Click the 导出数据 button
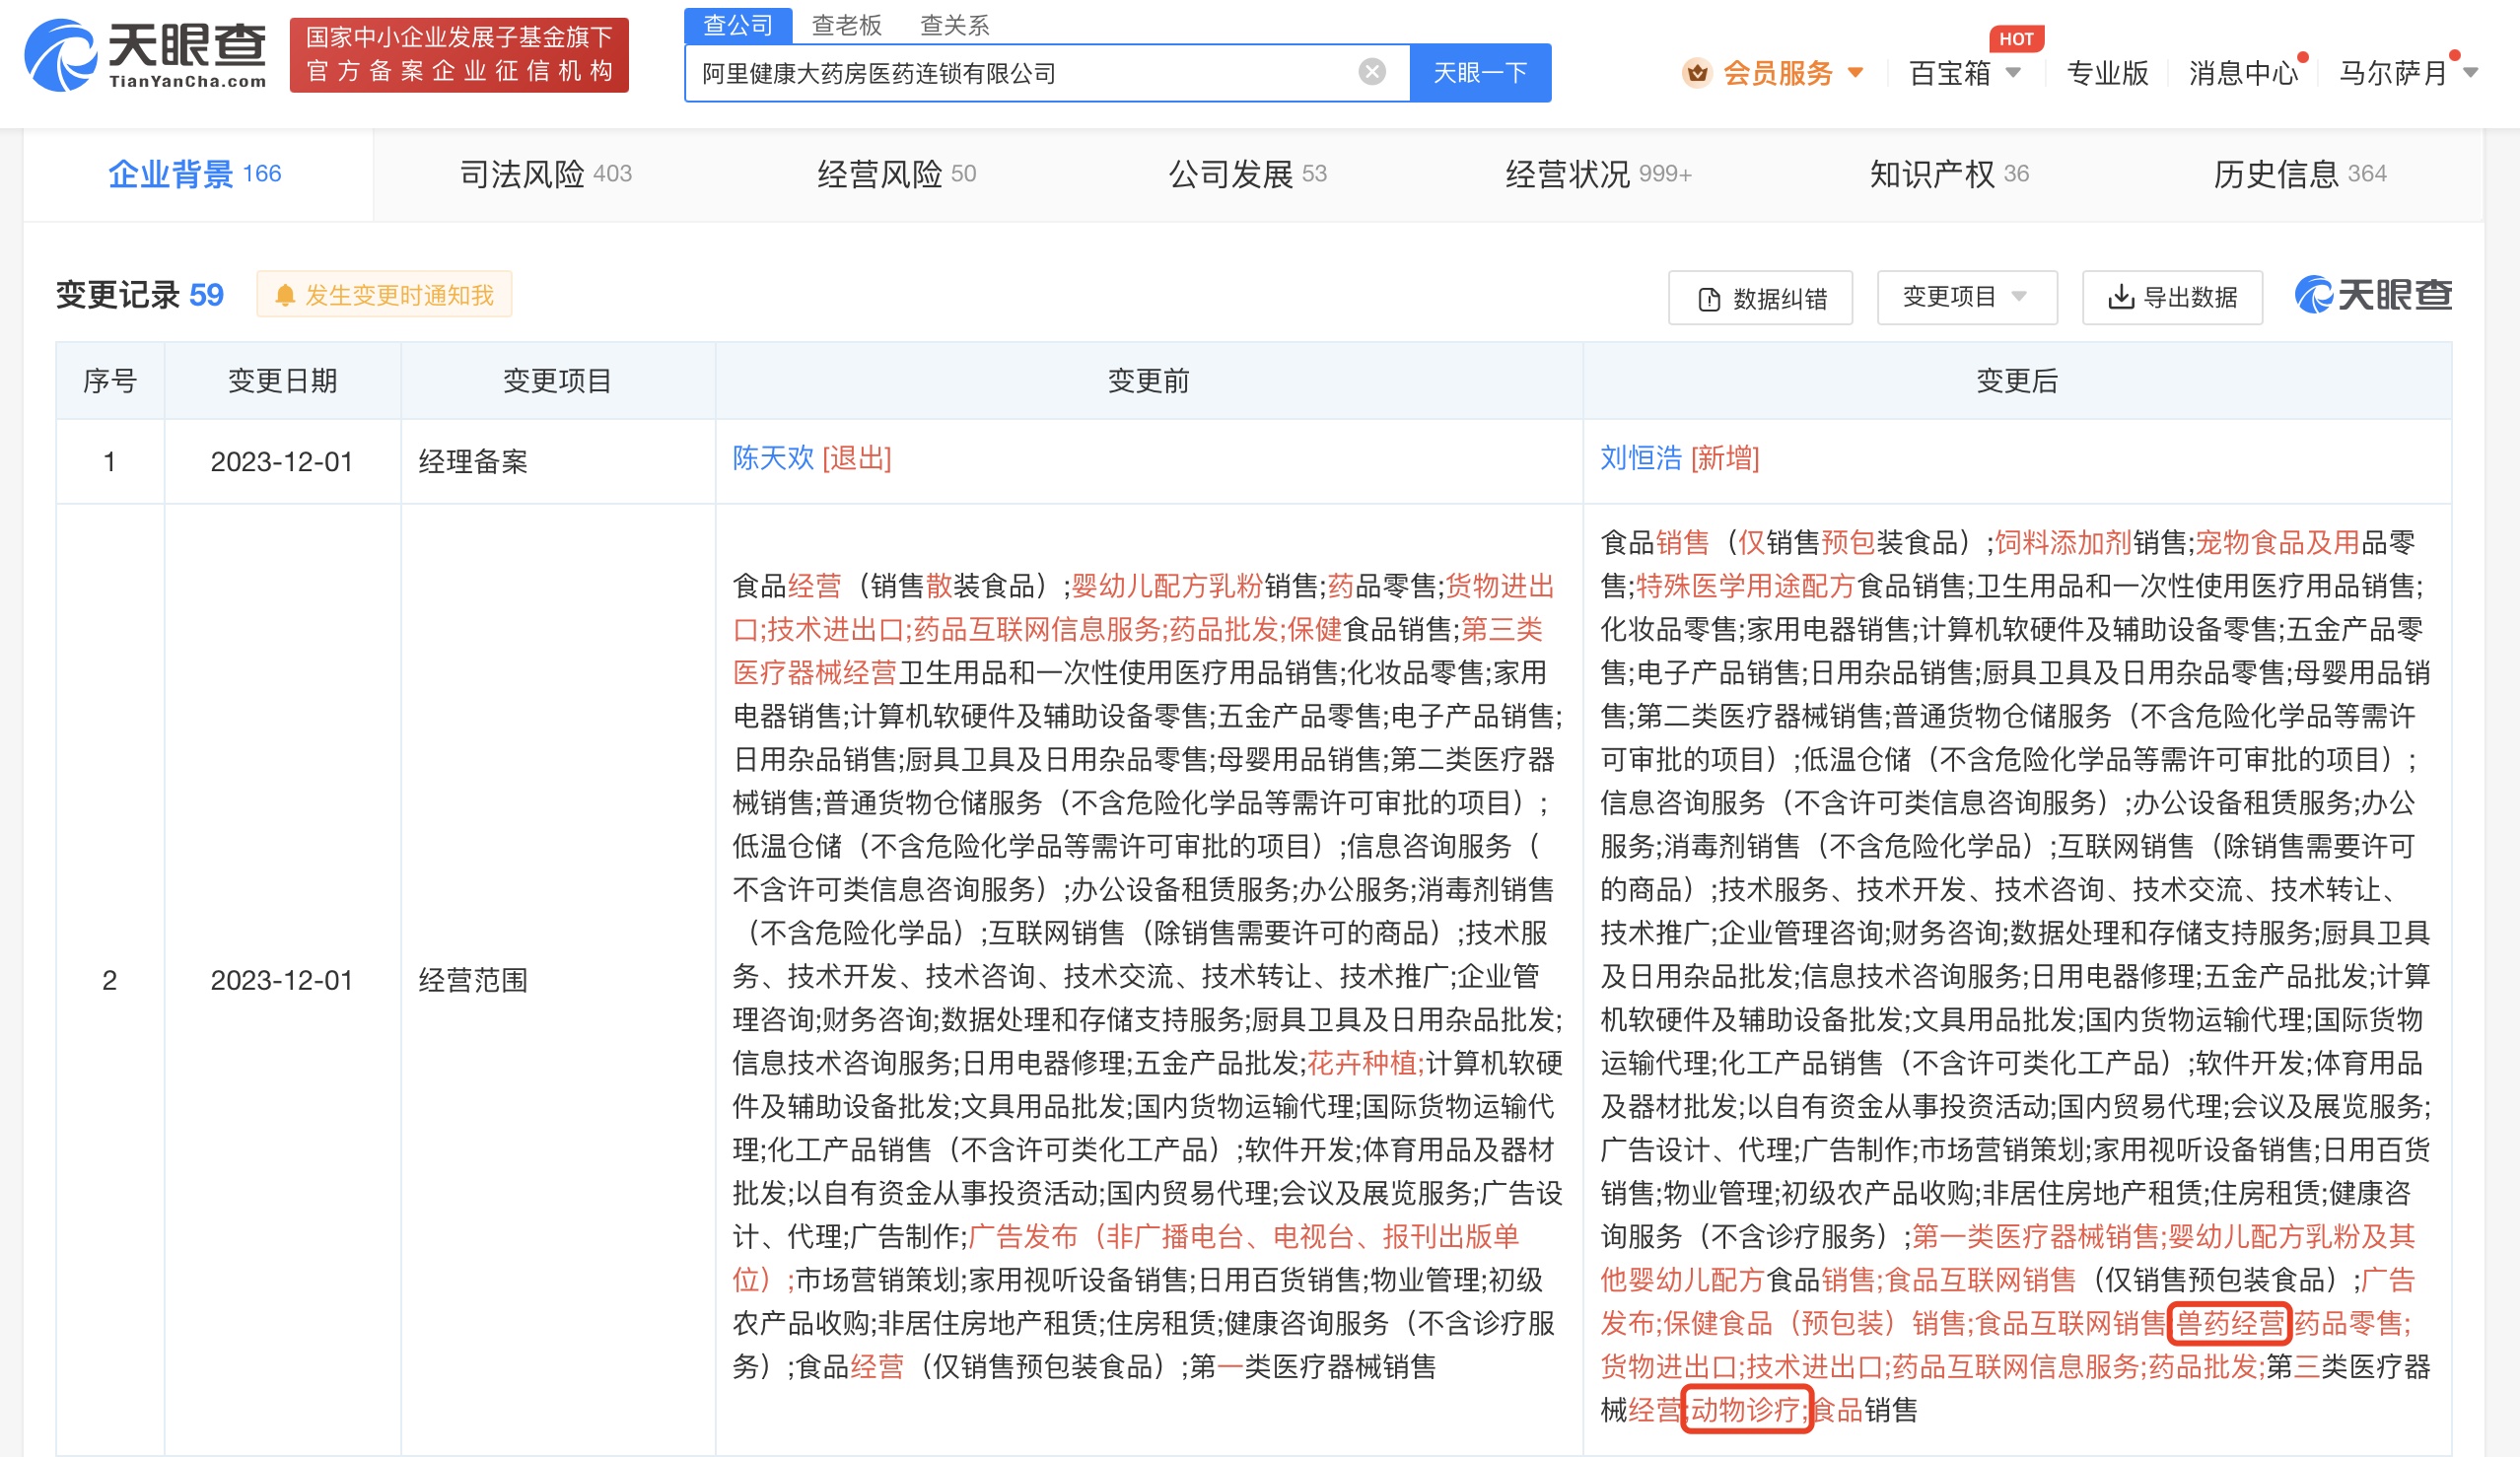Image resolution: width=2520 pixels, height=1457 pixels. pyautogui.click(x=2172, y=297)
